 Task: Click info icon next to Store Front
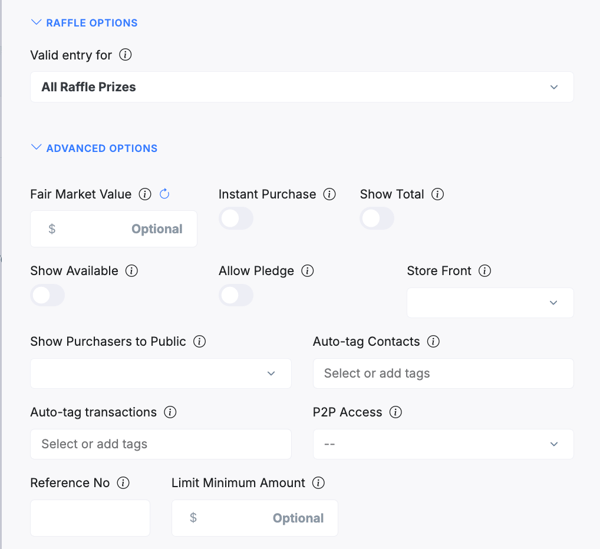pos(484,271)
